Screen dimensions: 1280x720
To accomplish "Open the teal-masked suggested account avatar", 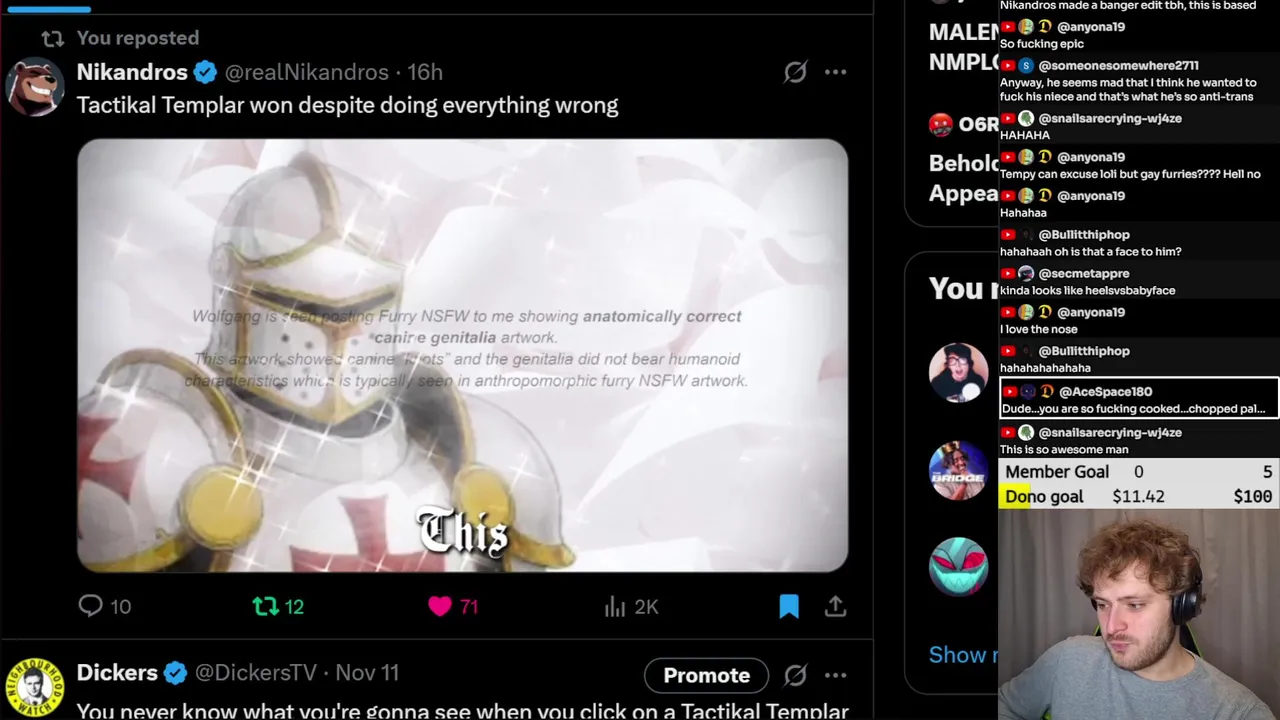I will click(958, 567).
